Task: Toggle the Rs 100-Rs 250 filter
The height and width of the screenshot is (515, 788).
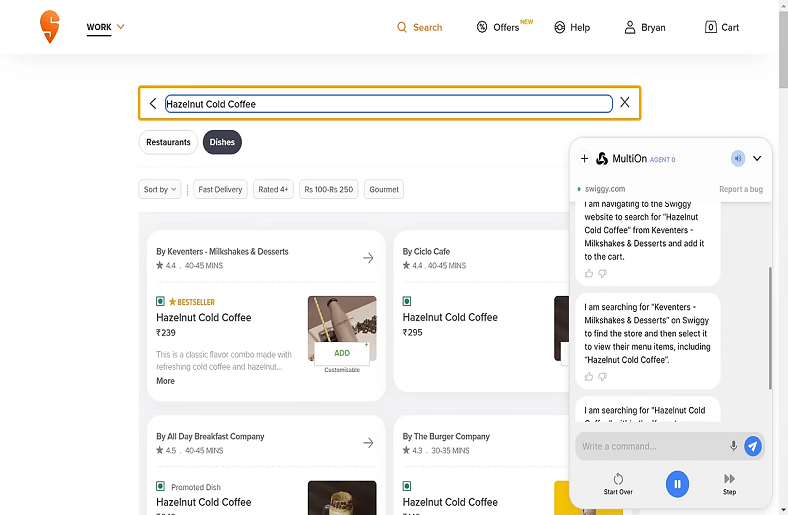Action: 329,189
